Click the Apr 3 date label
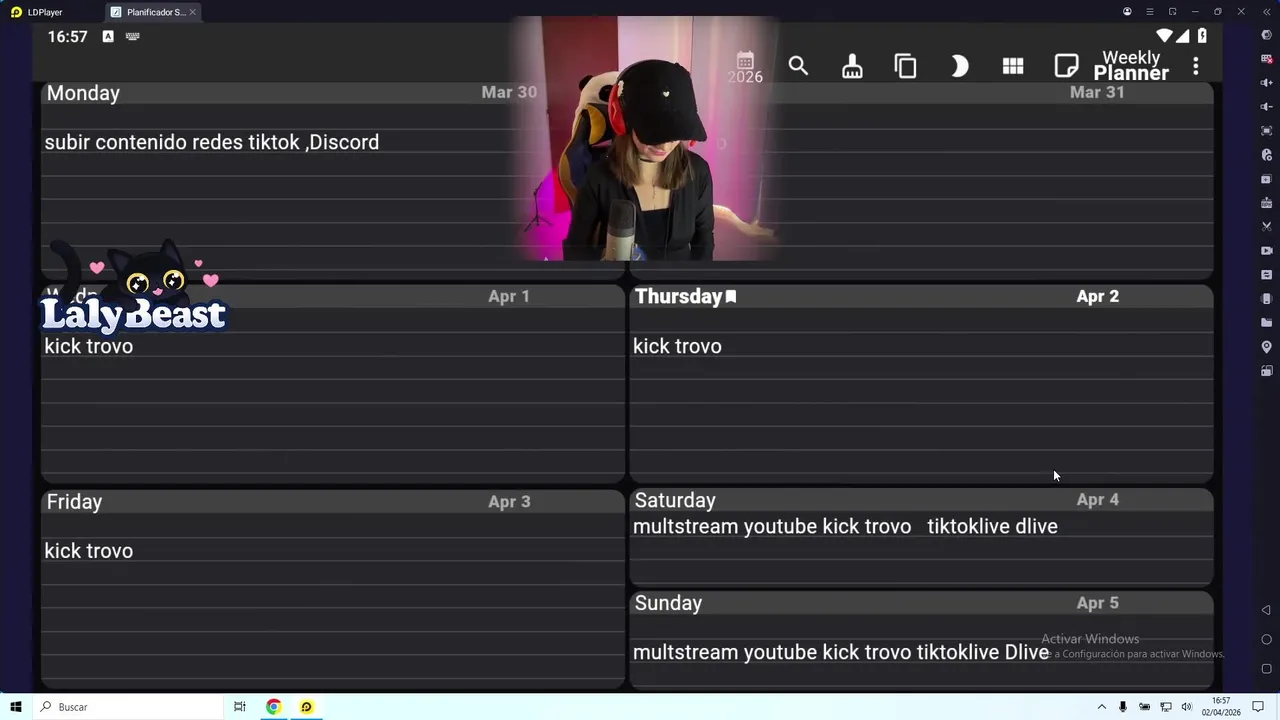The width and height of the screenshot is (1280, 720). (x=509, y=501)
